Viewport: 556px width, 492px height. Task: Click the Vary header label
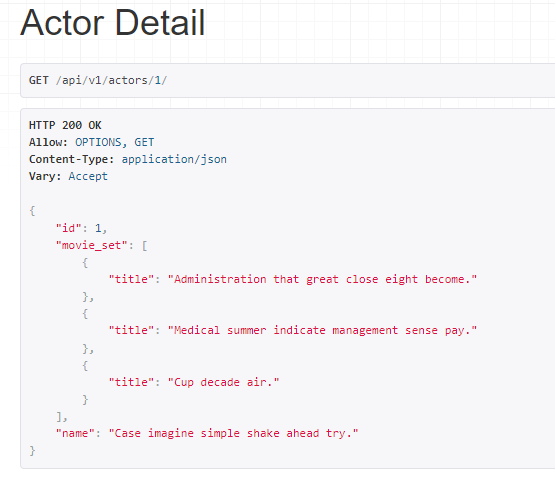pos(45,176)
